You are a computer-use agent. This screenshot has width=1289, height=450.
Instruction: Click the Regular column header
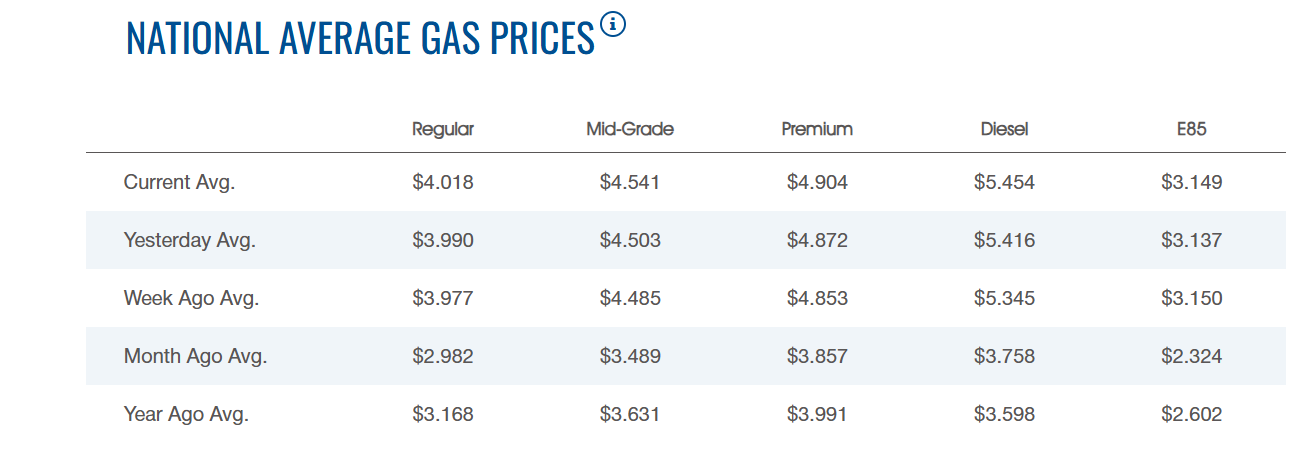(x=443, y=129)
